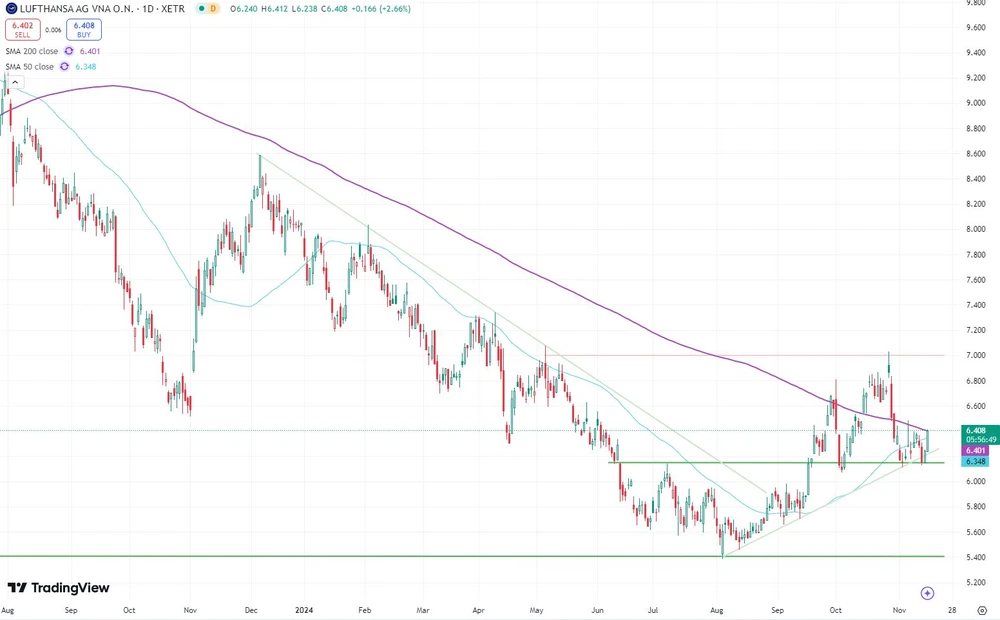The width and height of the screenshot is (1000, 620).
Task: Click the SELL 6.402 button
Action: click(23, 29)
